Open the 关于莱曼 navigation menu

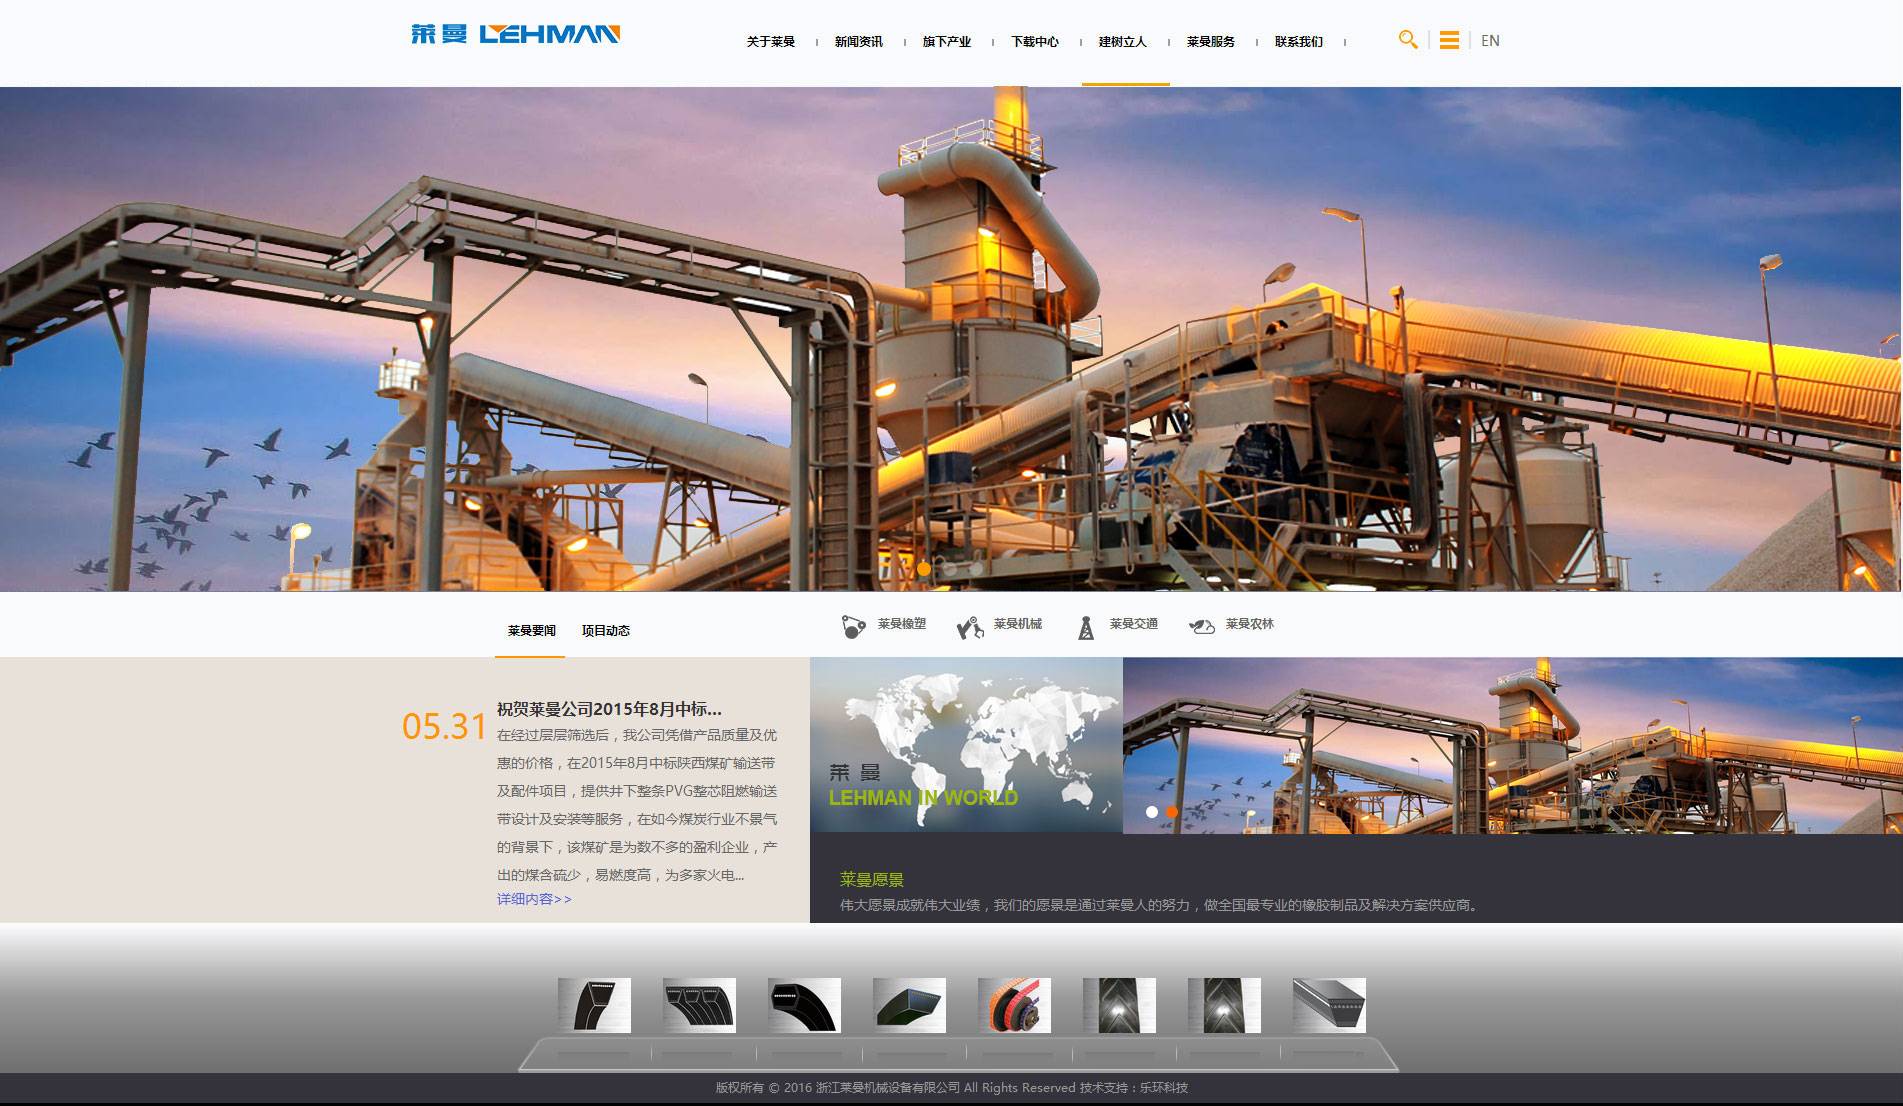[770, 42]
